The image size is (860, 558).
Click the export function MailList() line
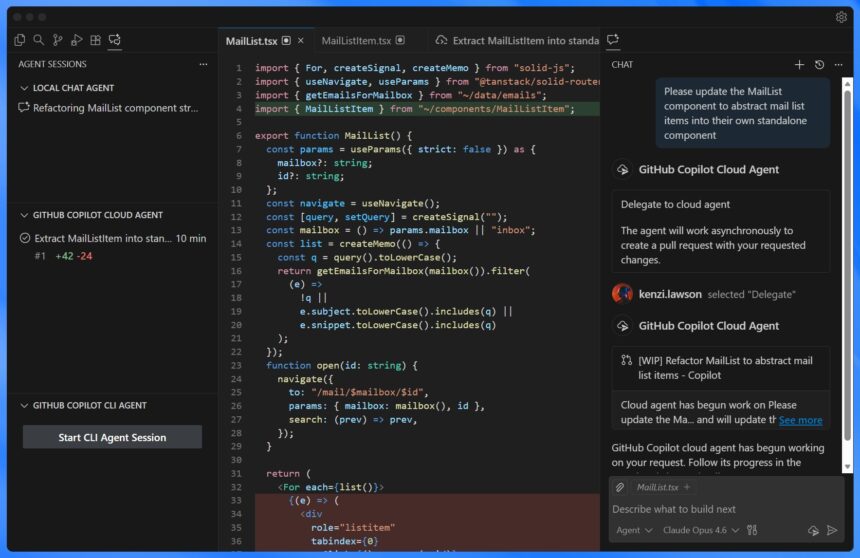click(x=333, y=136)
